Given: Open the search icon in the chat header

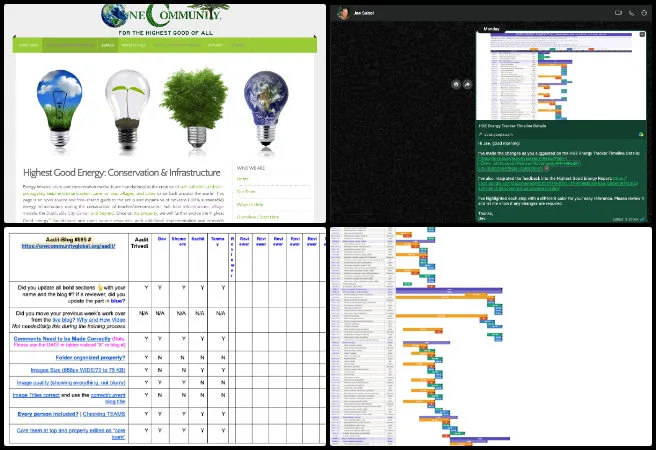Looking at the screenshot, I should pyautogui.click(x=644, y=13).
